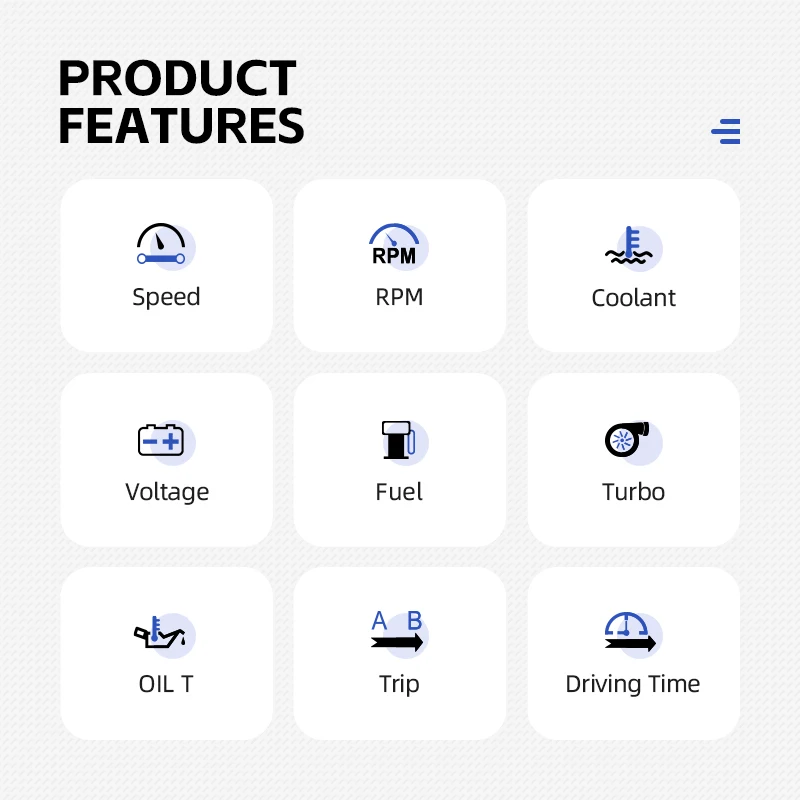The height and width of the screenshot is (800, 800).
Task: Click the Coolant label
Action: (633, 298)
